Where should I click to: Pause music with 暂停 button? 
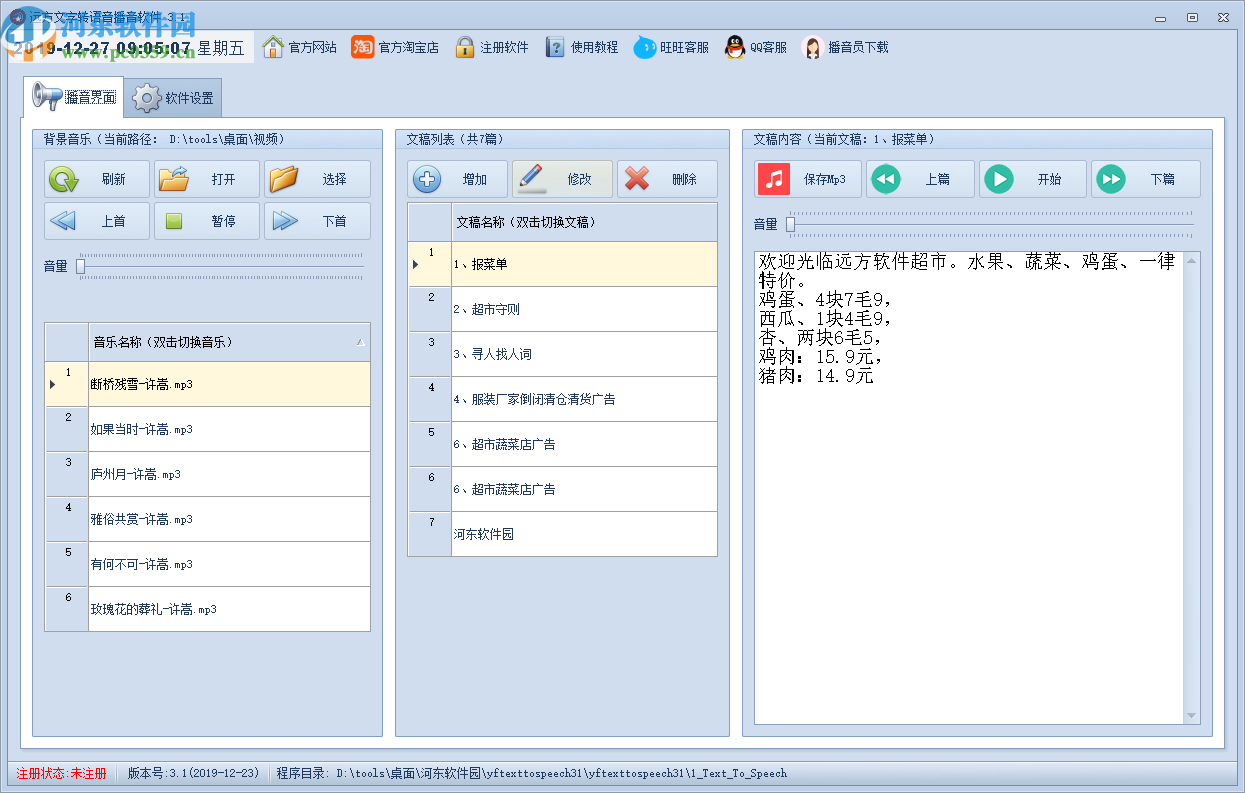[207, 221]
